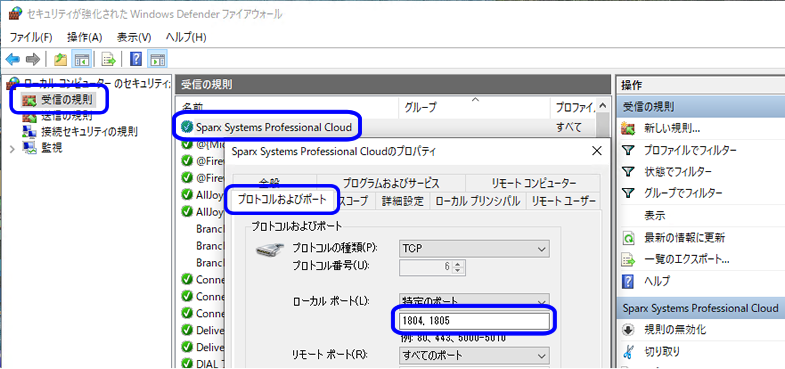Select the 監視 tree node
Viewport: 785px width, 369px height.
(x=52, y=148)
